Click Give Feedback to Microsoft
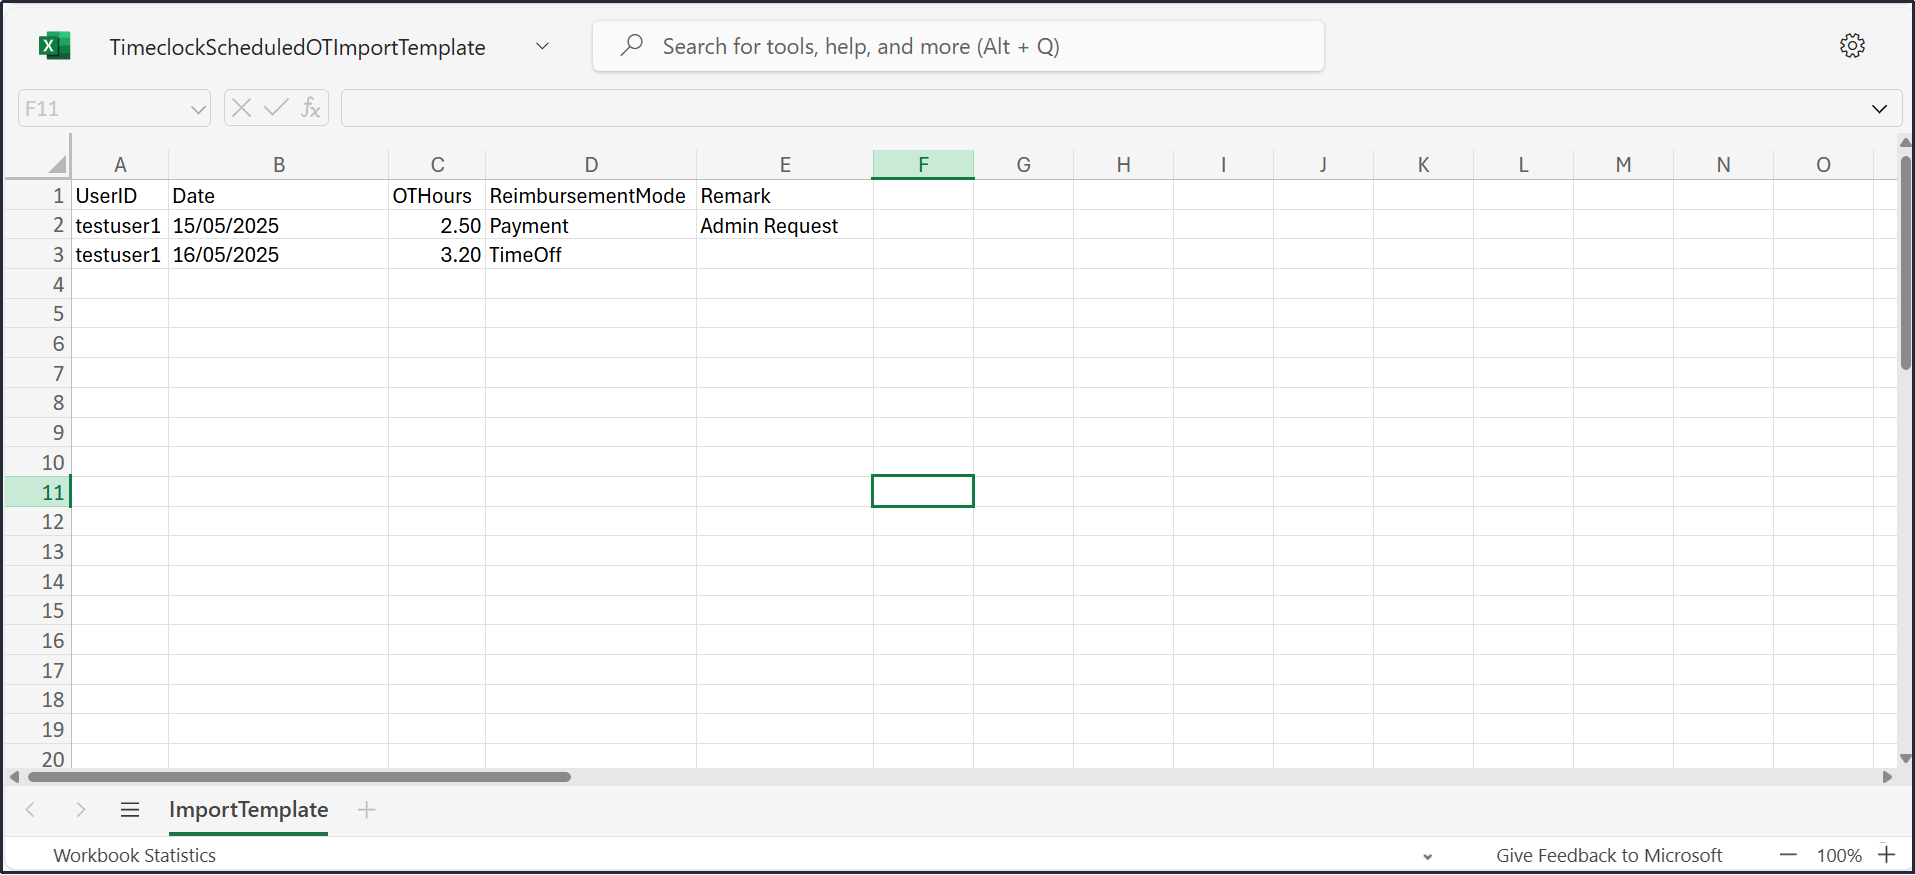Image resolution: width=1915 pixels, height=875 pixels. 1609,855
